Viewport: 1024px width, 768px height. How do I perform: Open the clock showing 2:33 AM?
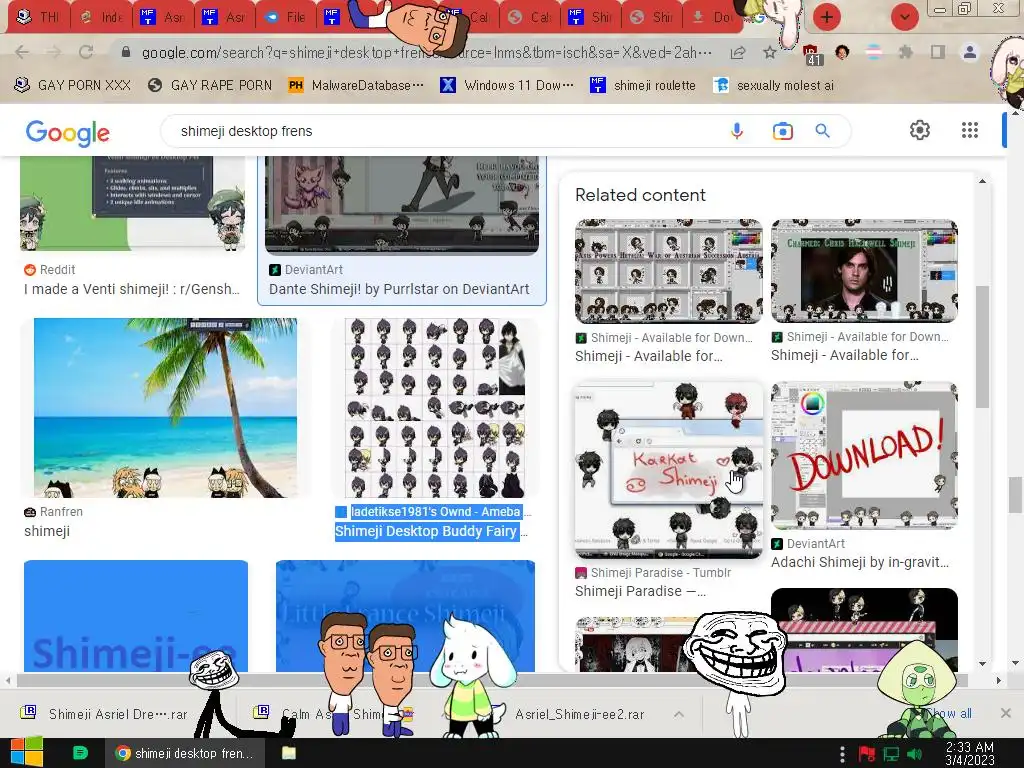(x=970, y=754)
